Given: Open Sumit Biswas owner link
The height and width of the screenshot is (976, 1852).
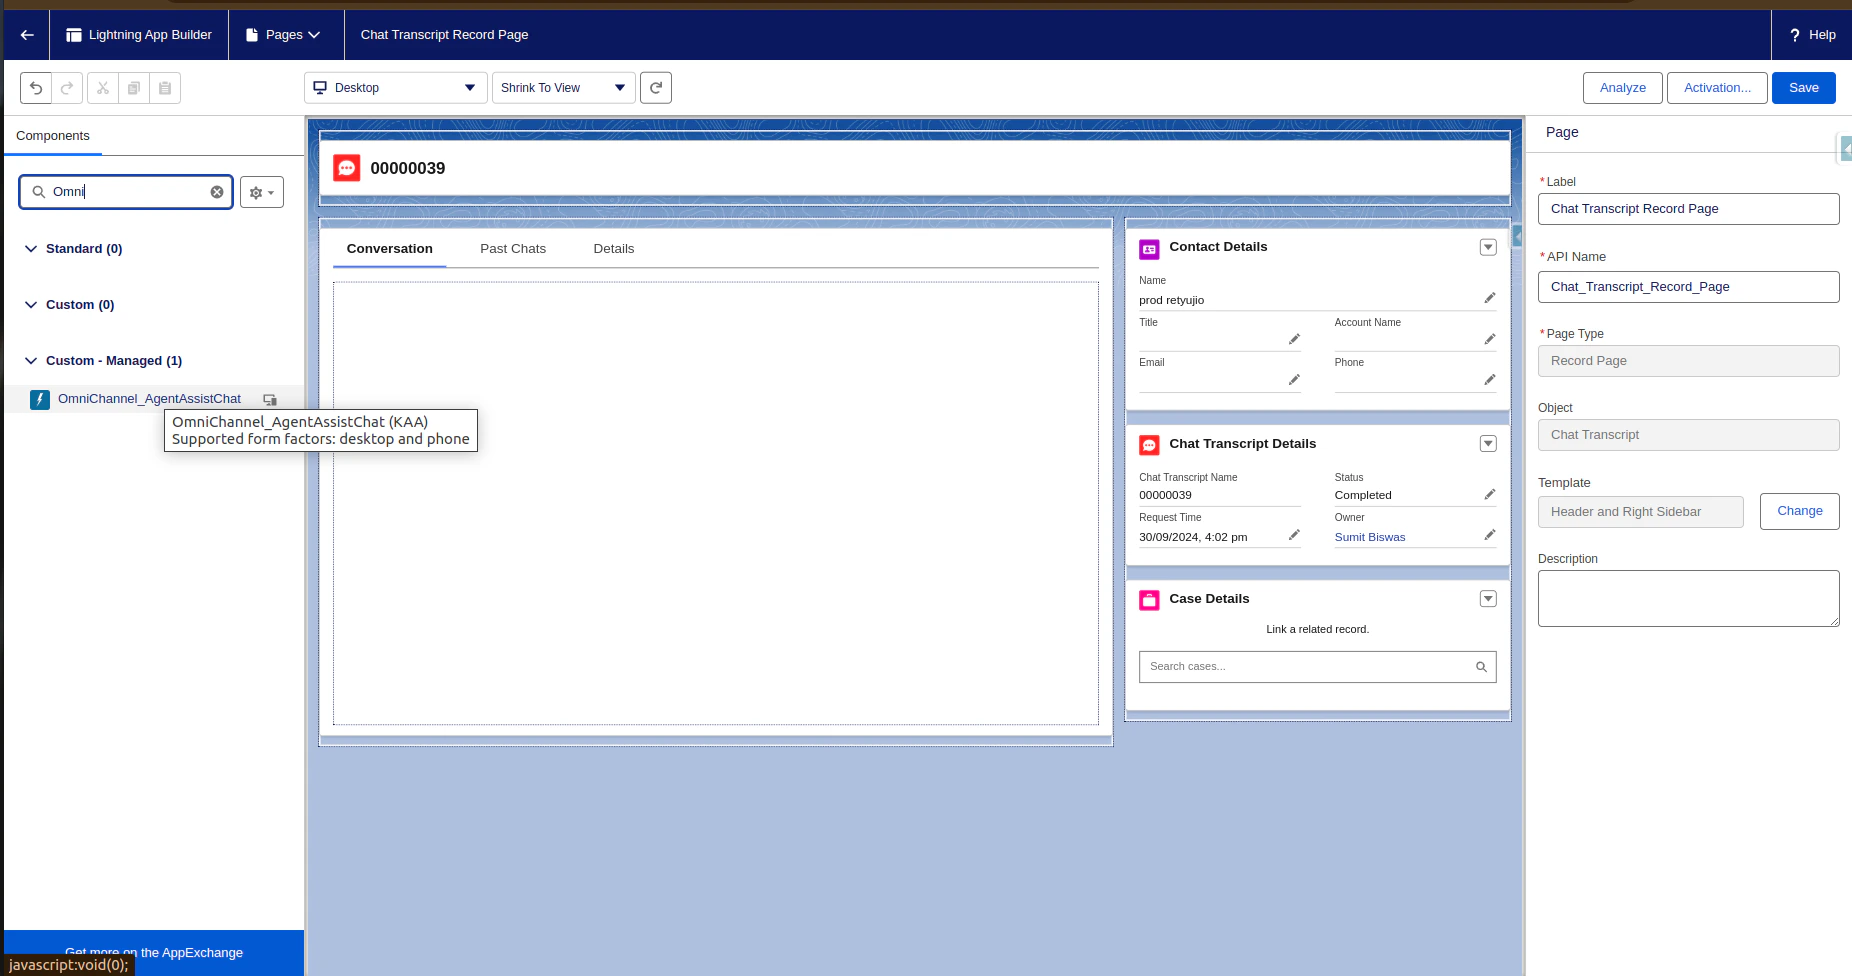Looking at the screenshot, I should click(x=1369, y=537).
